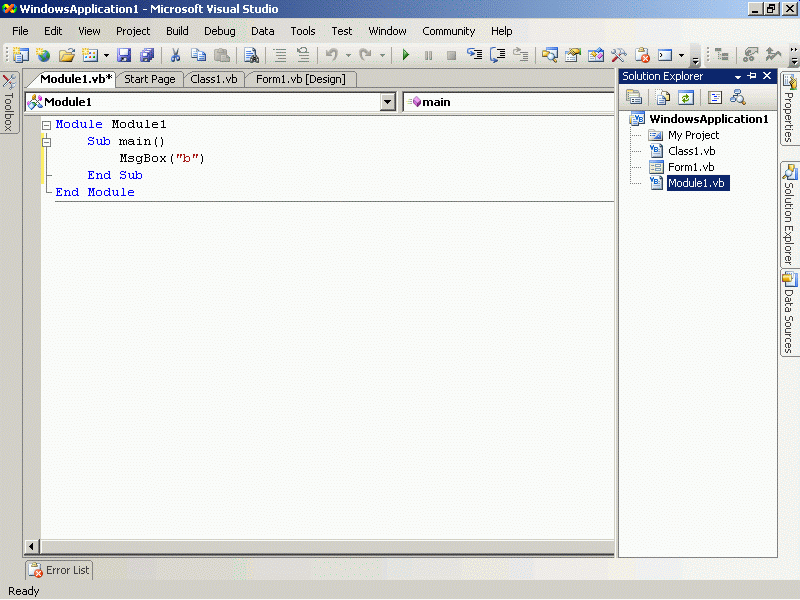Collapse the Module Module1 code region
800x600 pixels.
pyautogui.click(x=46, y=125)
